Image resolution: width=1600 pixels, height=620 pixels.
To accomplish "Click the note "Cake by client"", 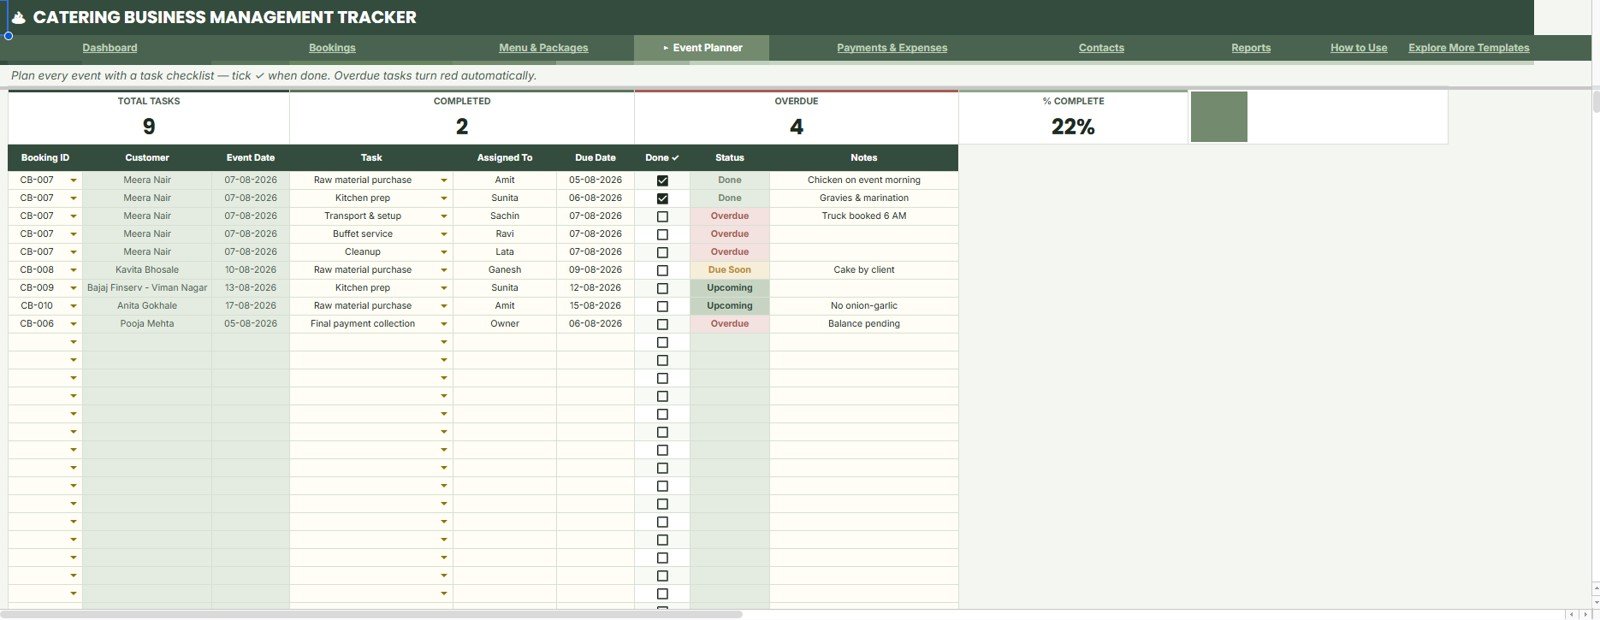I will [x=864, y=270].
